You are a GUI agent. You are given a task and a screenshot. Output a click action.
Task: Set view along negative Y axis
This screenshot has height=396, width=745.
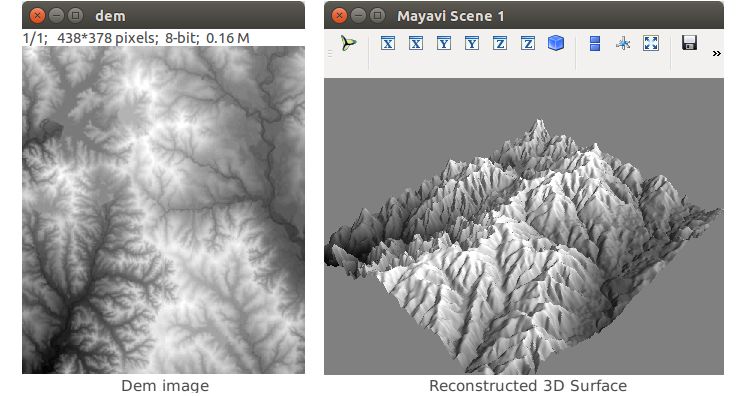[x=472, y=43]
